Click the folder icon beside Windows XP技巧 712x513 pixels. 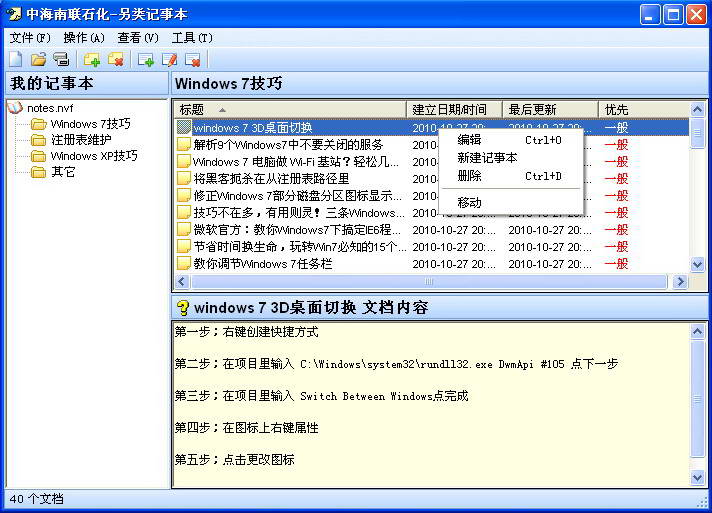tap(39, 156)
